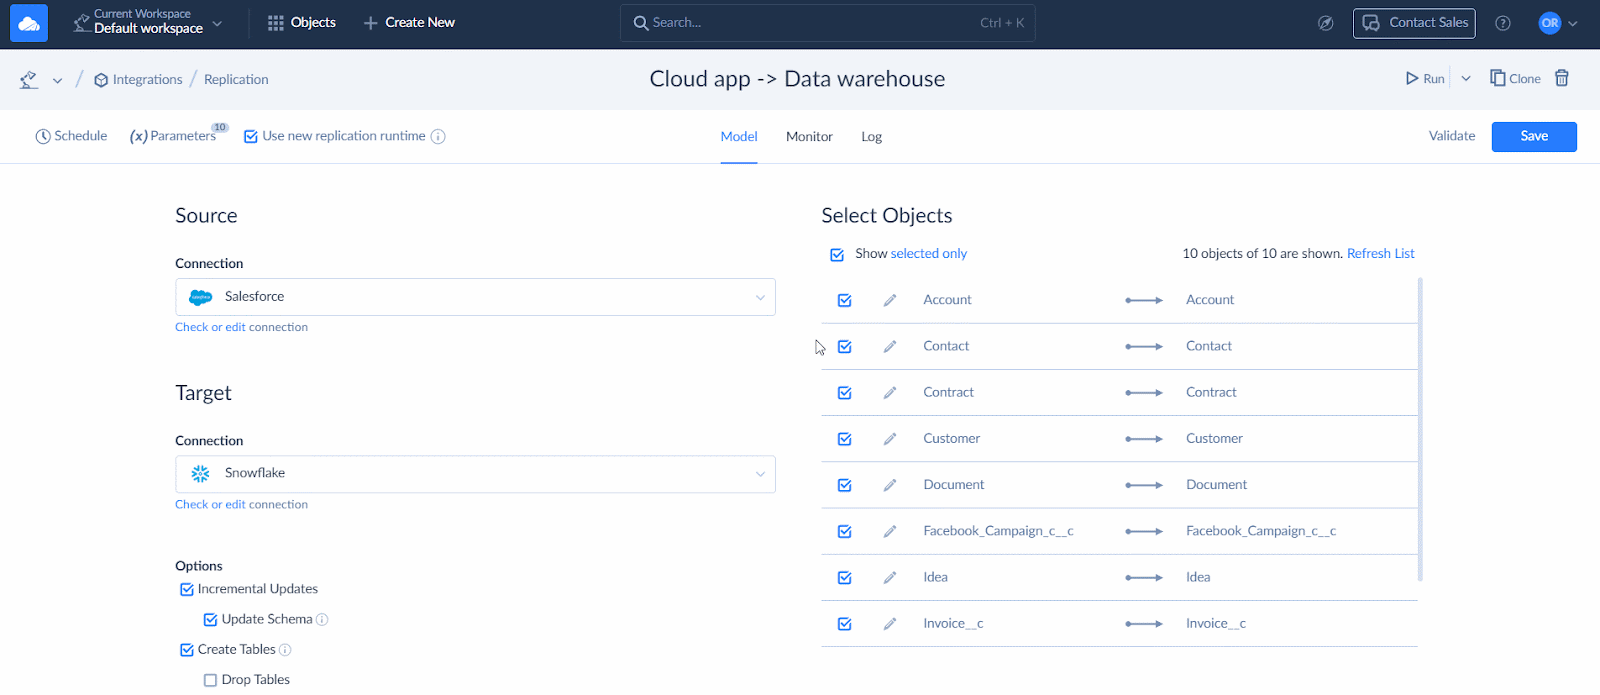Screen dimensions: 1600x695
Task: Toggle Show selected only checkbox
Action: 837,255
